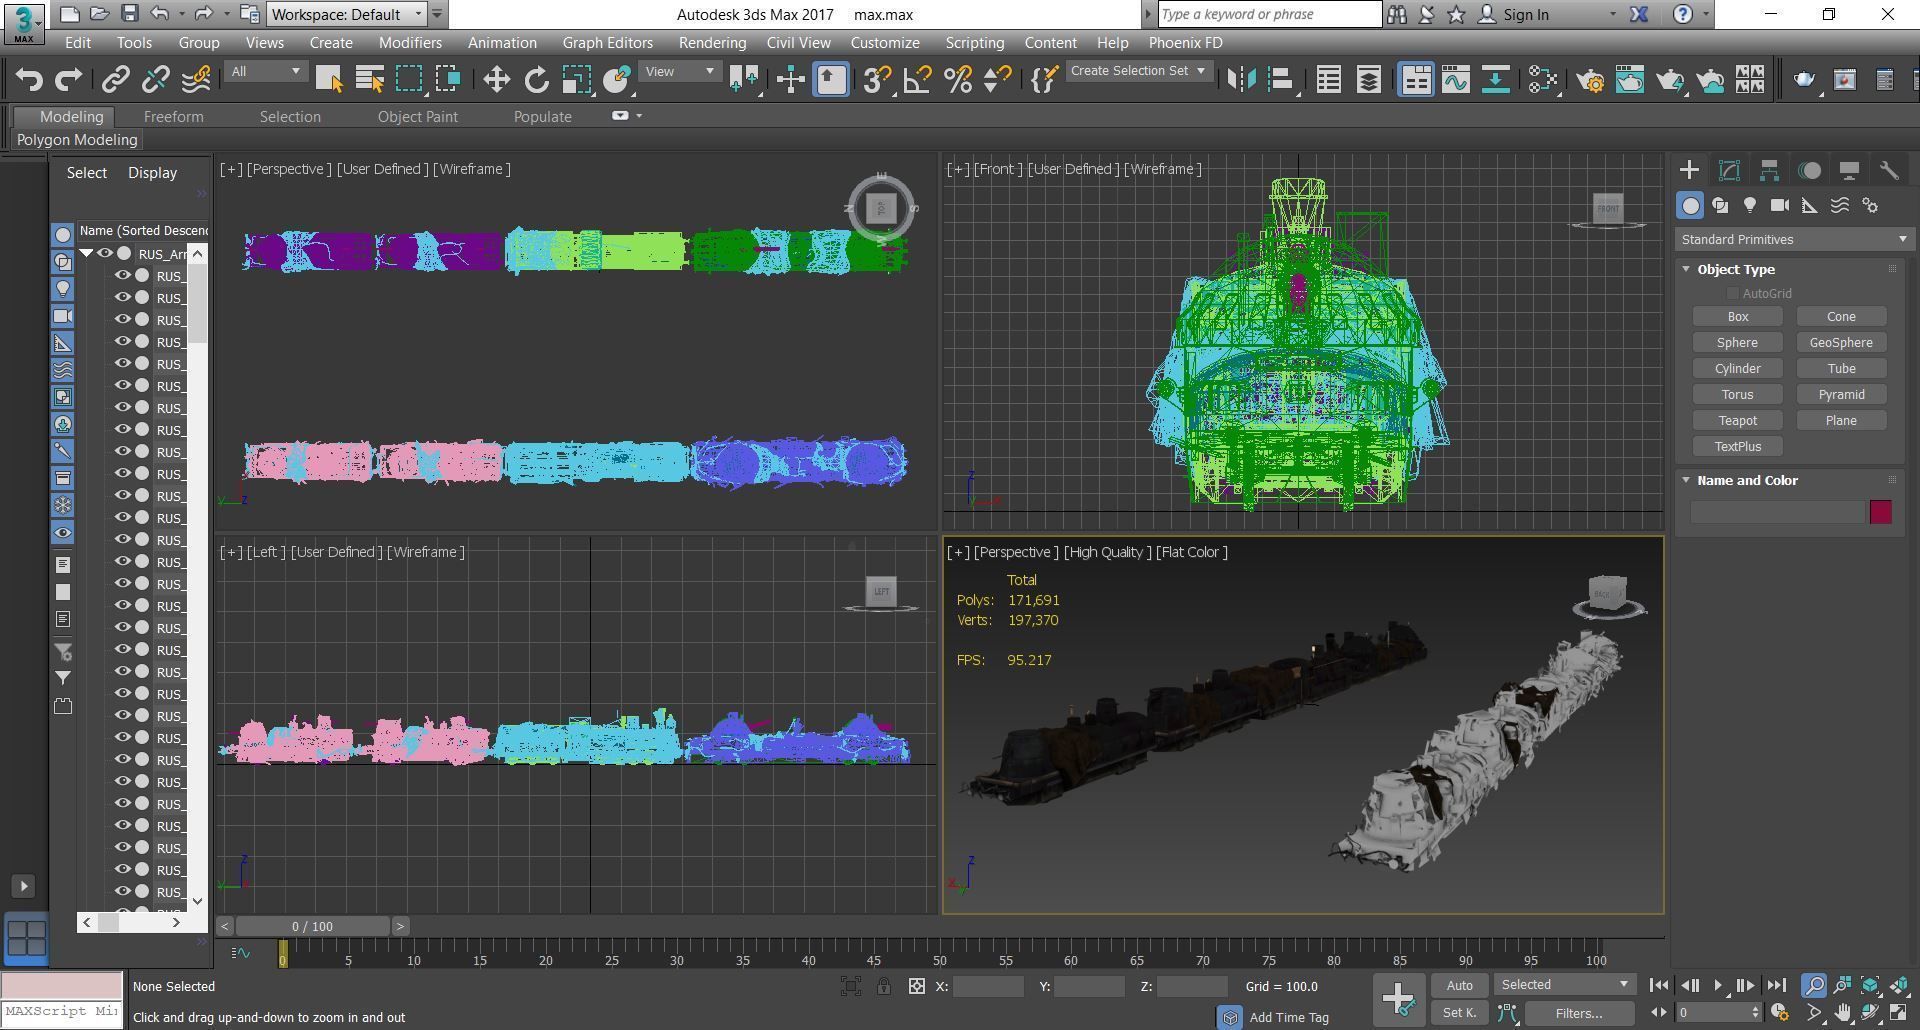Choose the Select and Move tool

click(496, 80)
